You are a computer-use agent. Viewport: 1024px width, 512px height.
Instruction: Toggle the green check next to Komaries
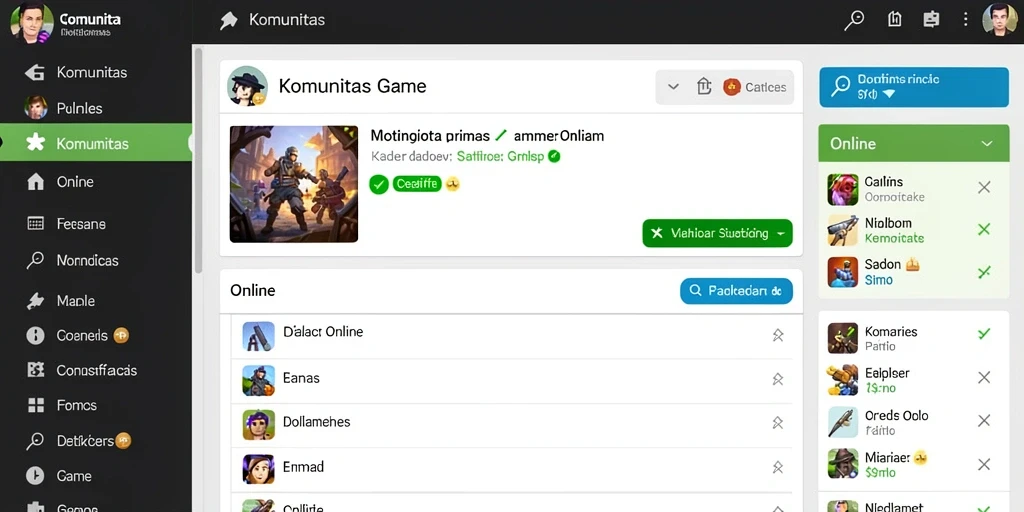pyautogui.click(x=984, y=334)
